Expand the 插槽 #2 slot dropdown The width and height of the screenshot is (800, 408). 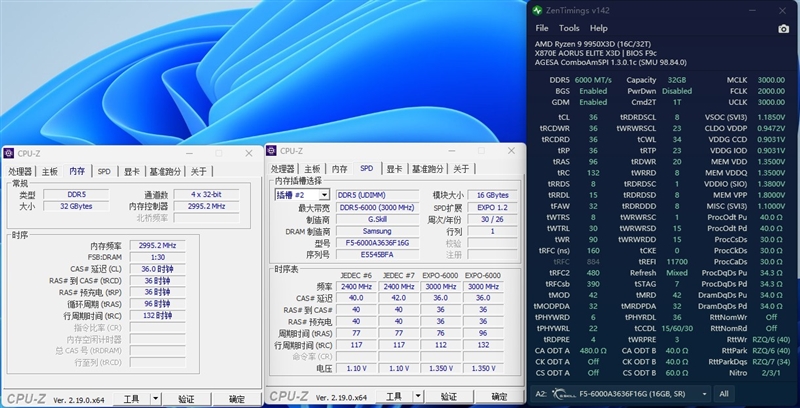(324, 195)
